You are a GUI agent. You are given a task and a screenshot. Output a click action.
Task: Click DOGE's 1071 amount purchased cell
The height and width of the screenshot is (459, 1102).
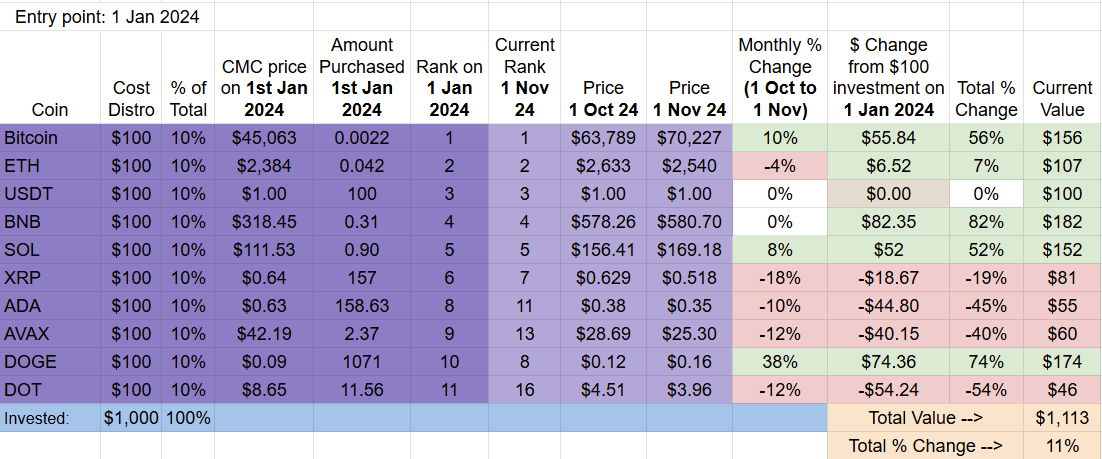pyautogui.click(x=362, y=362)
